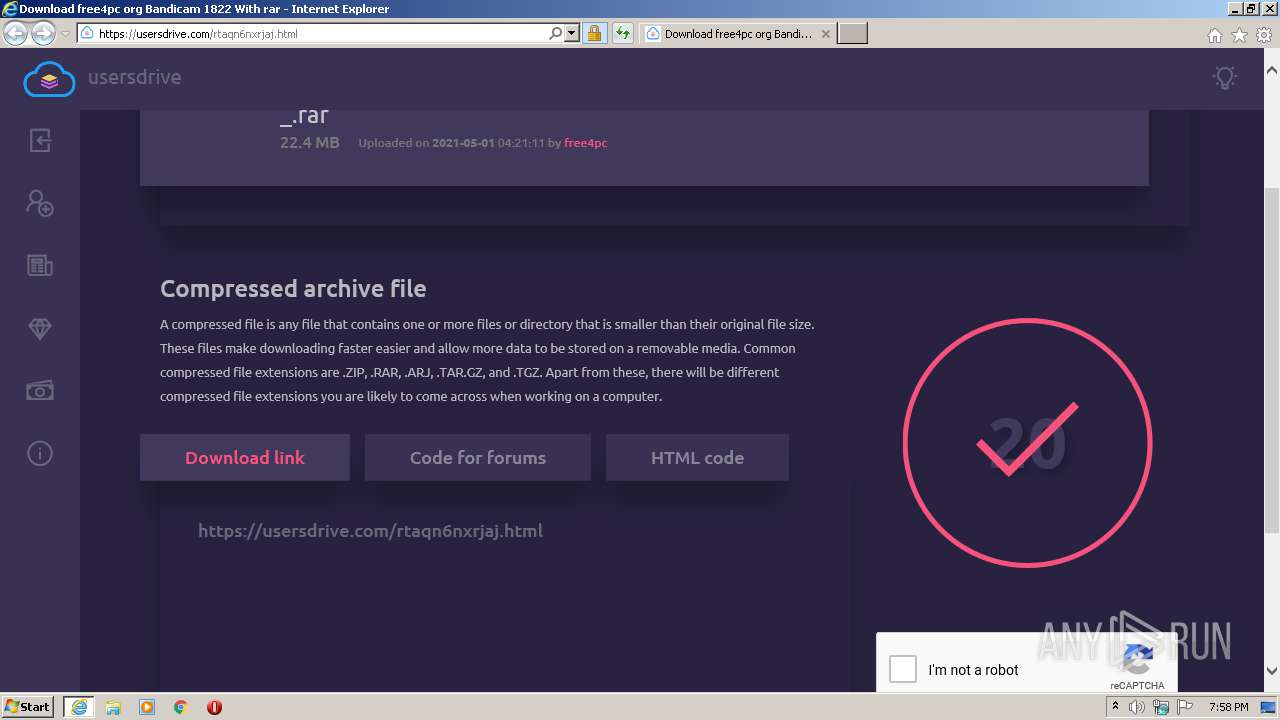1280x720 pixels.
Task: Select the HTML code tab
Action: coord(697,457)
